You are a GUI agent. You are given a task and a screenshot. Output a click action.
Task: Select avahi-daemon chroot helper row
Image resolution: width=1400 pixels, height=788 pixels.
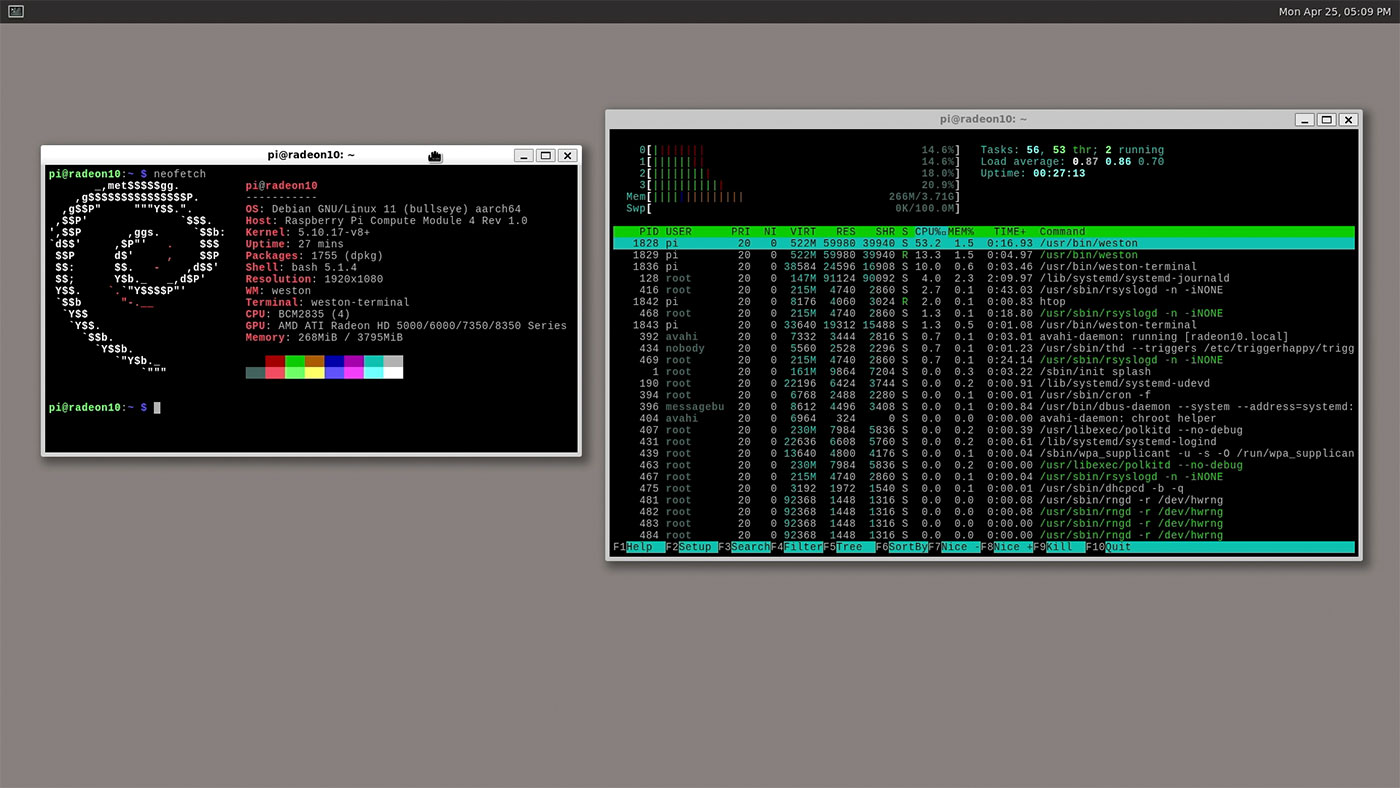pyautogui.click(x=984, y=419)
